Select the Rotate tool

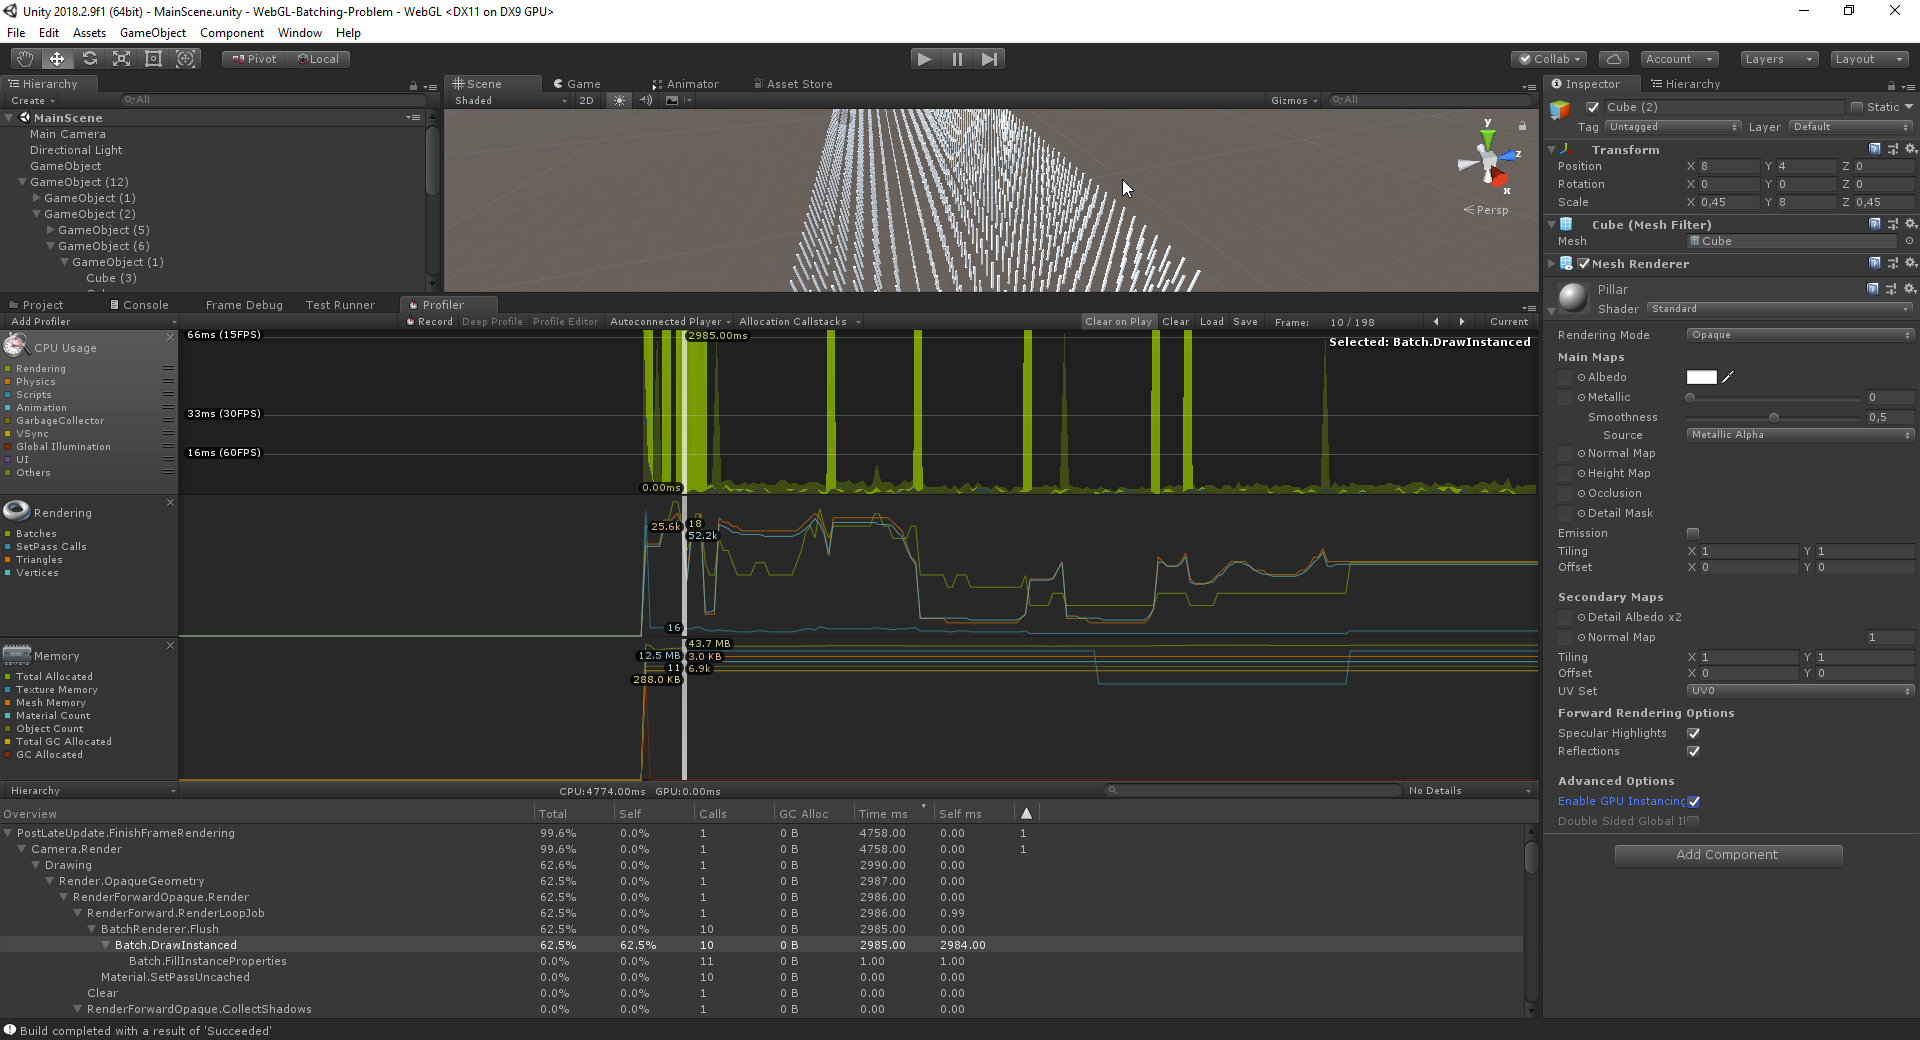[89, 58]
